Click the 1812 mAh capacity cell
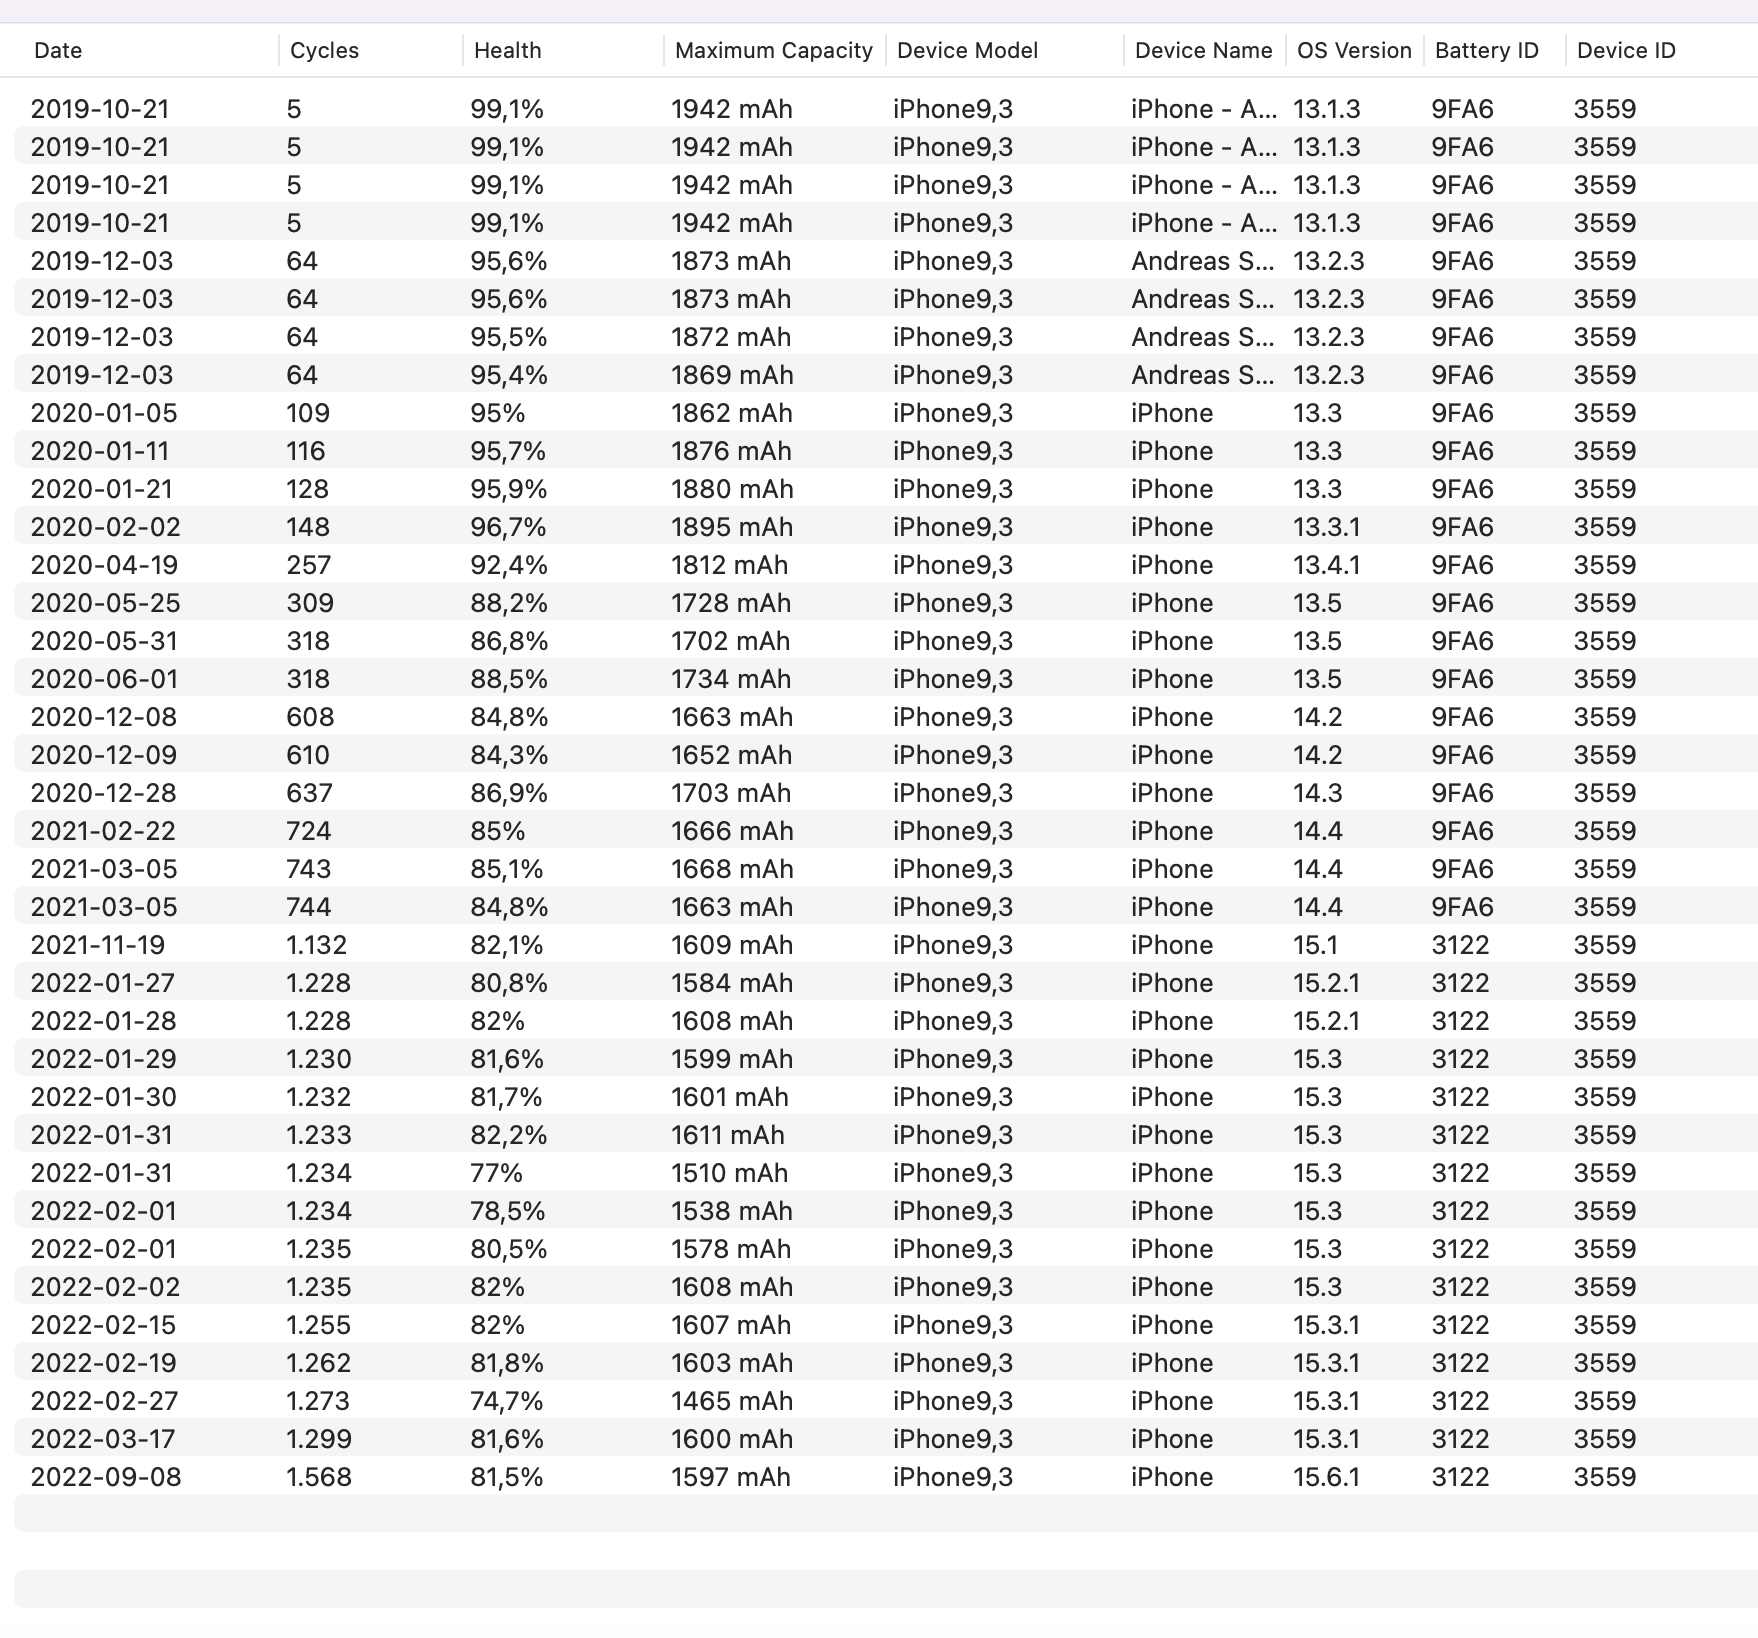 pos(730,565)
